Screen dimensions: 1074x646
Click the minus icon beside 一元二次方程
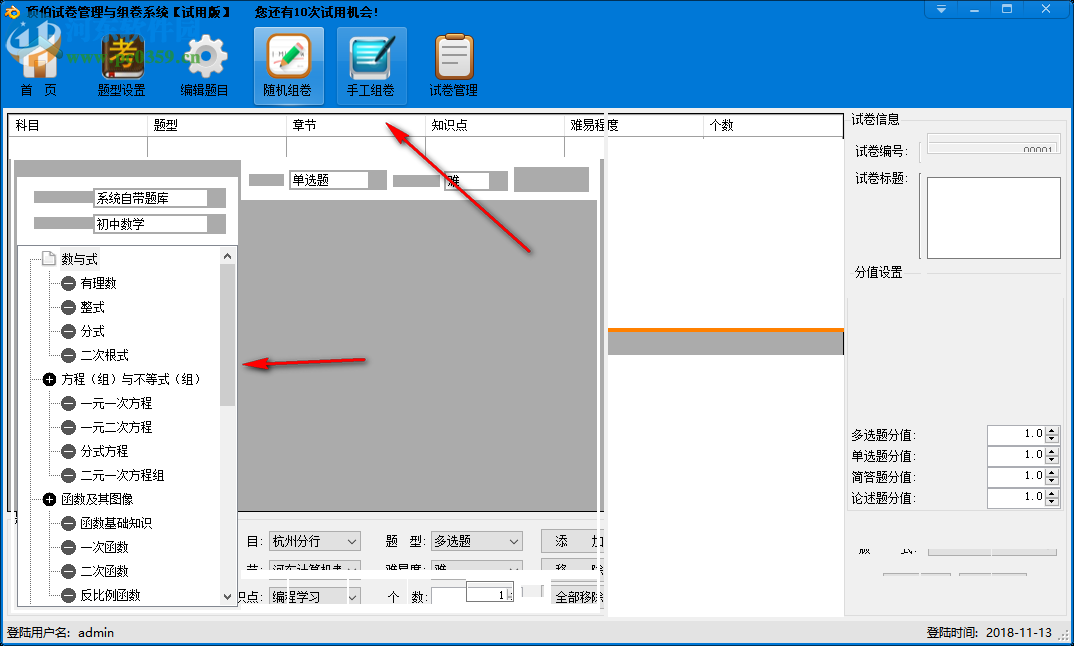coord(68,427)
